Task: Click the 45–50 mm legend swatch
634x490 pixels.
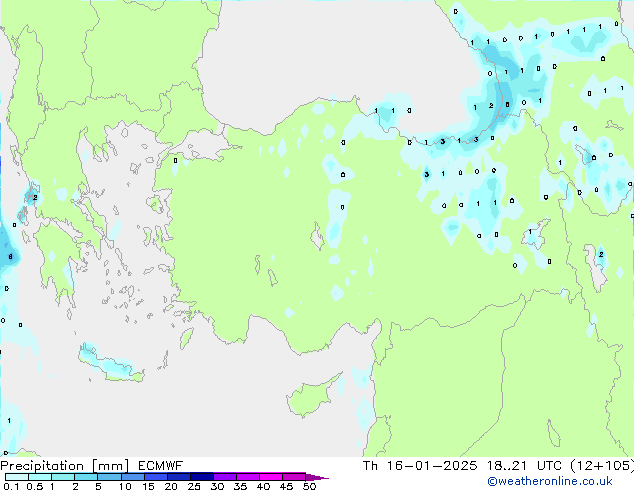Action: [294, 477]
